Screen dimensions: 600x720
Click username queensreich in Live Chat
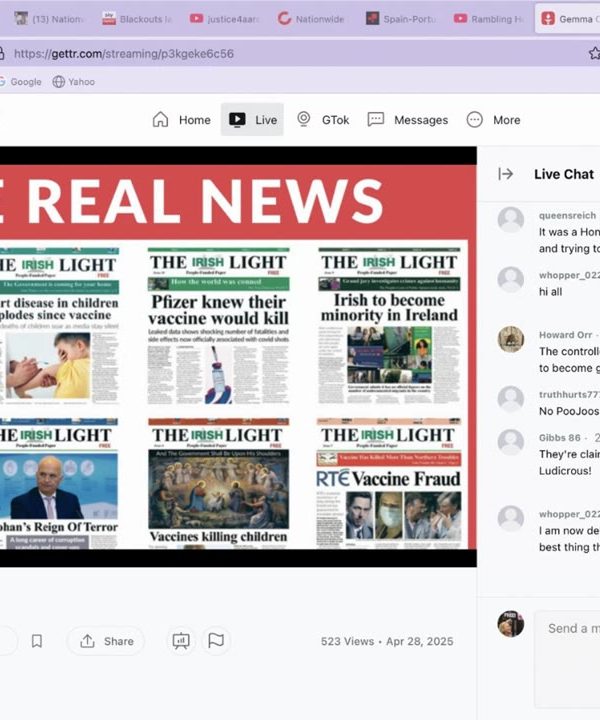pos(567,215)
